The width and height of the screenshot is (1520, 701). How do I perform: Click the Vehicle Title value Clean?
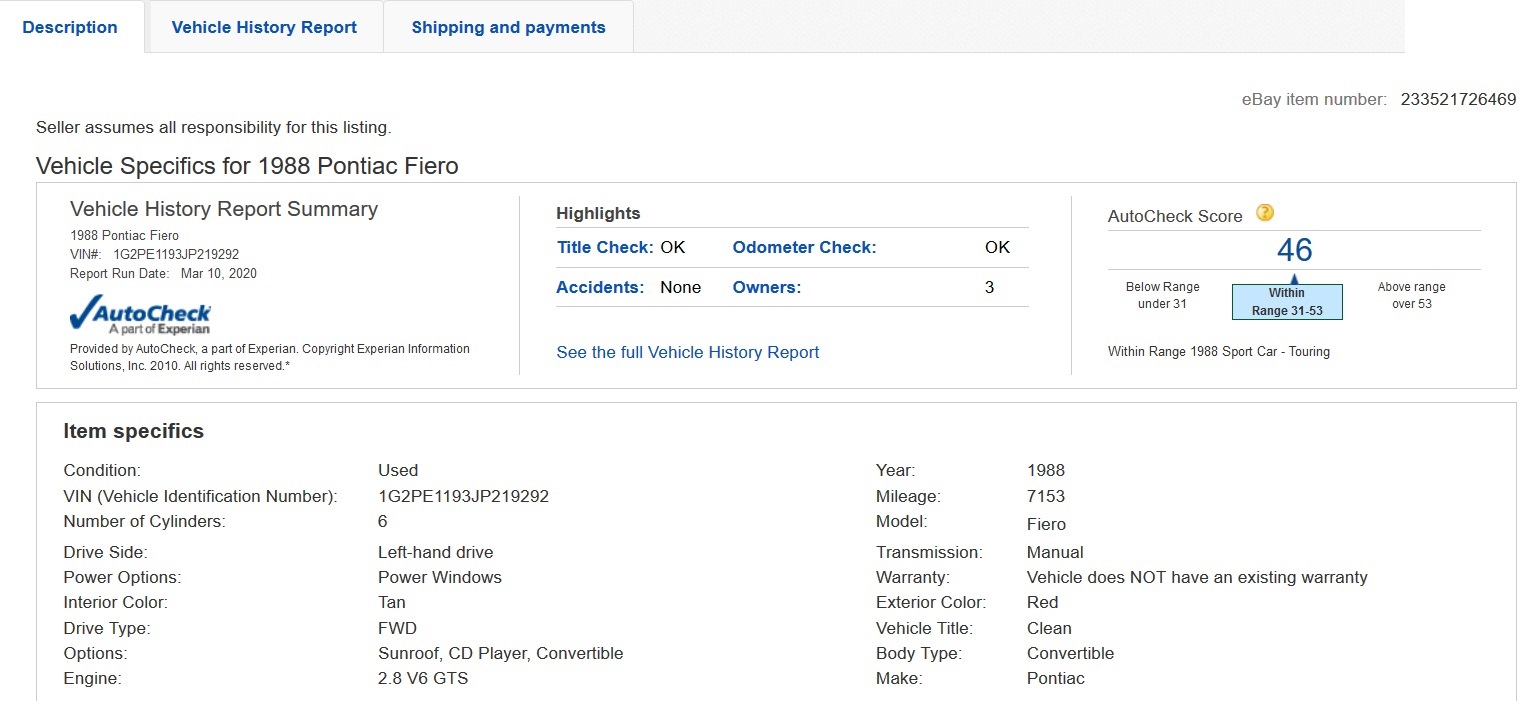1049,628
